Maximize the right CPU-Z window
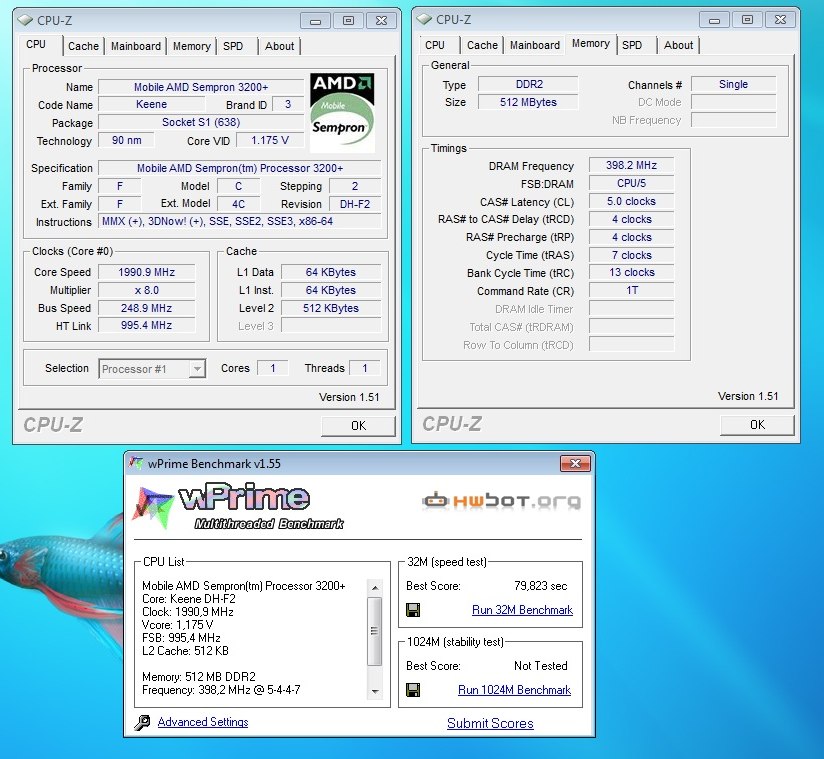 coord(747,20)
